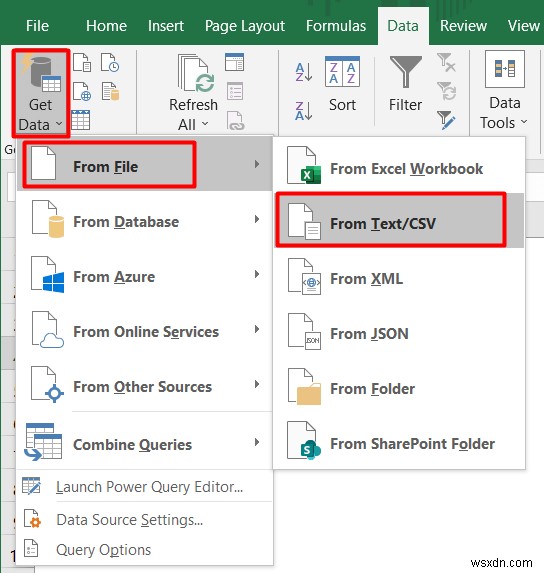Viewport: 544px width, 573px height.
Task: Choose From JSON
Action: click(399, 332)
